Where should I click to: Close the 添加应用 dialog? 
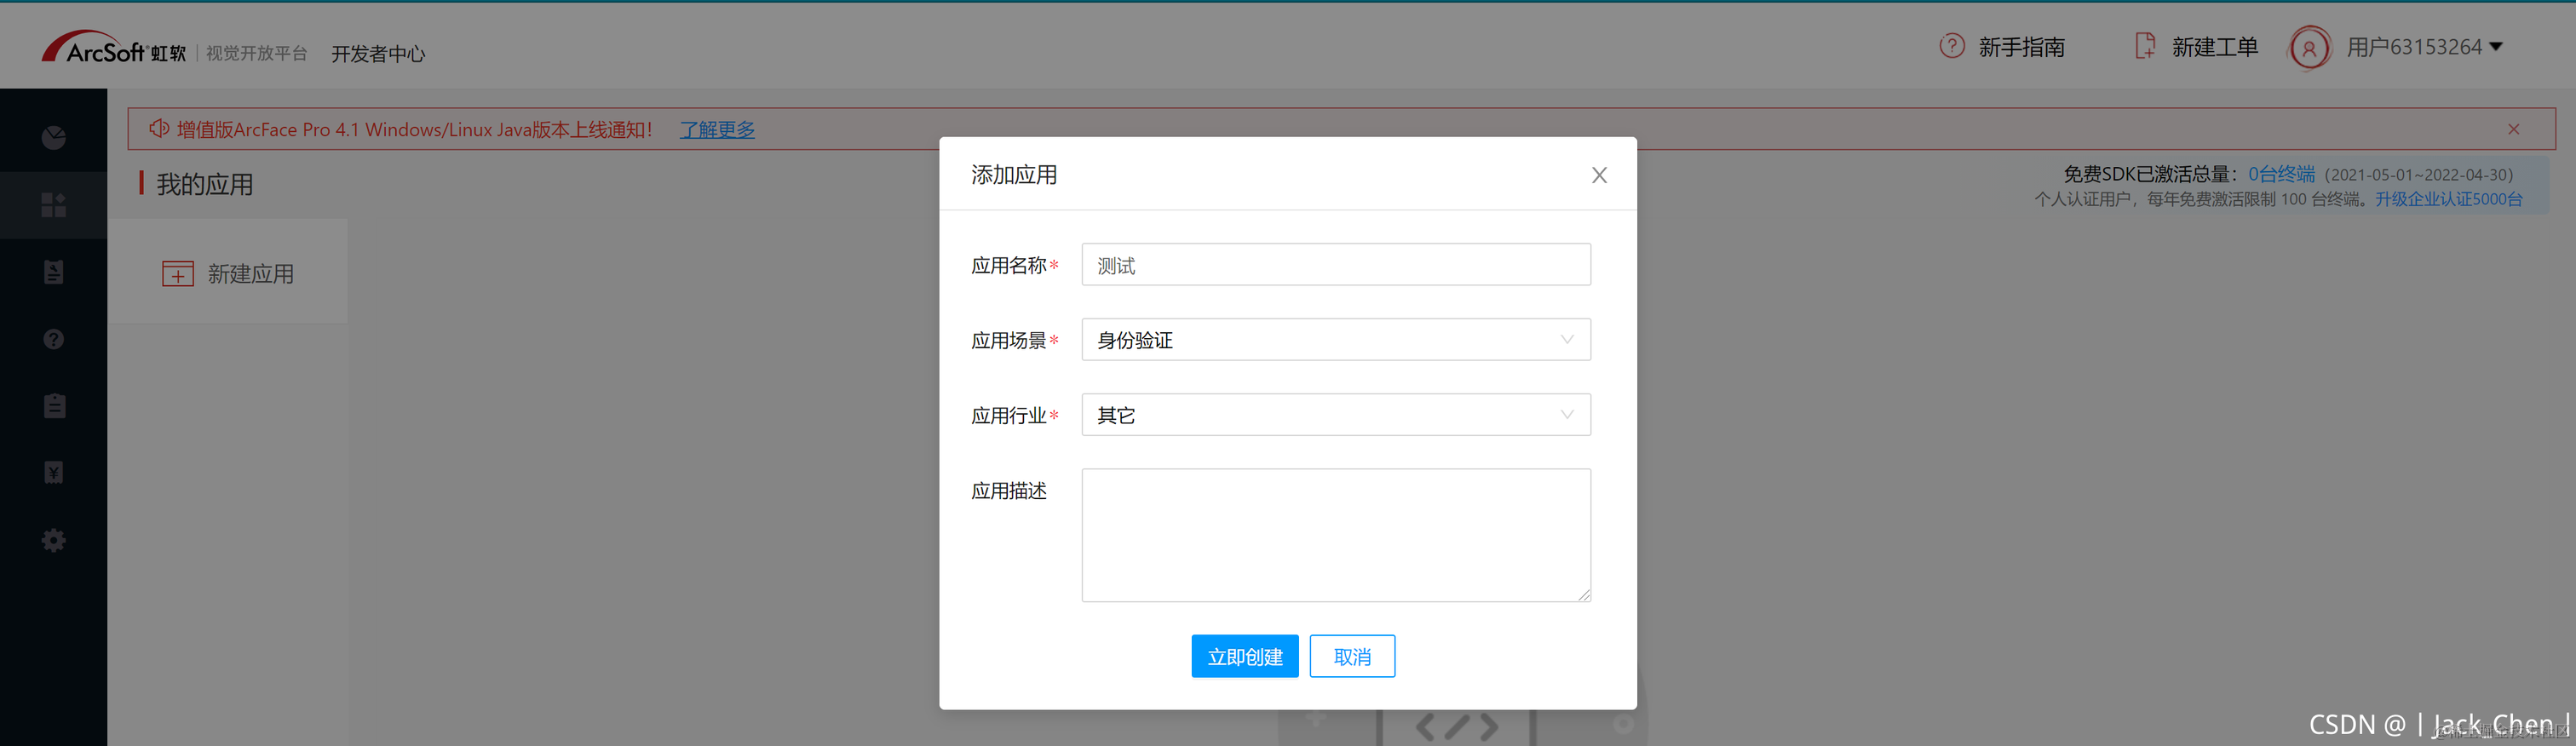(1599, 175)
